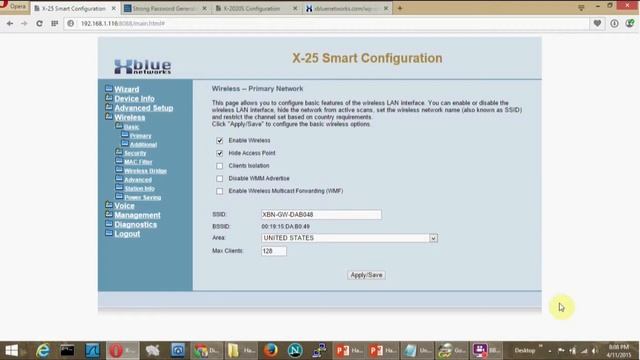This screenshot has height=360, width=640.
Task: Enable the Clients Isolation checkbox
Action: coord(220,166)
